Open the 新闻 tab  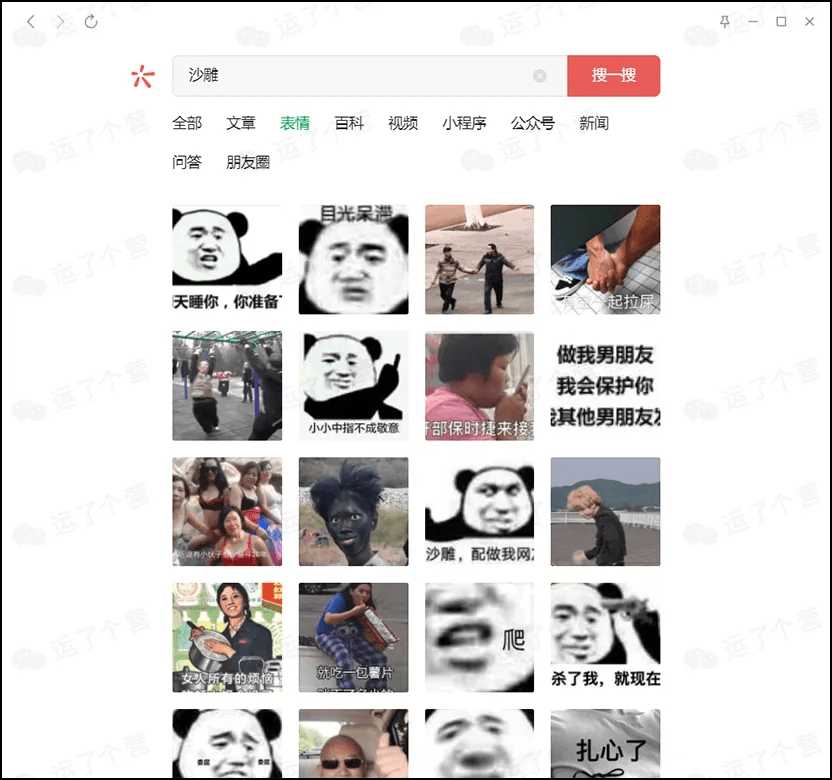594,123
